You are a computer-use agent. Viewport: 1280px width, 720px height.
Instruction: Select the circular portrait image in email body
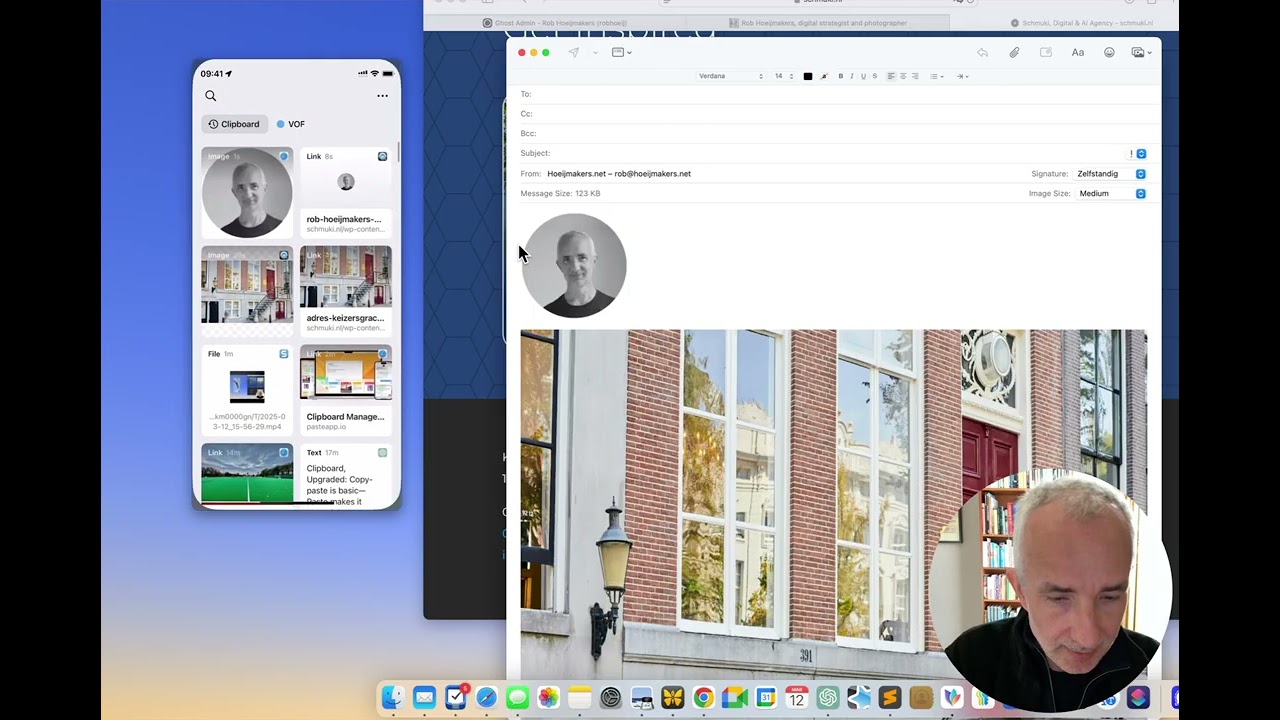coord(574,265)
